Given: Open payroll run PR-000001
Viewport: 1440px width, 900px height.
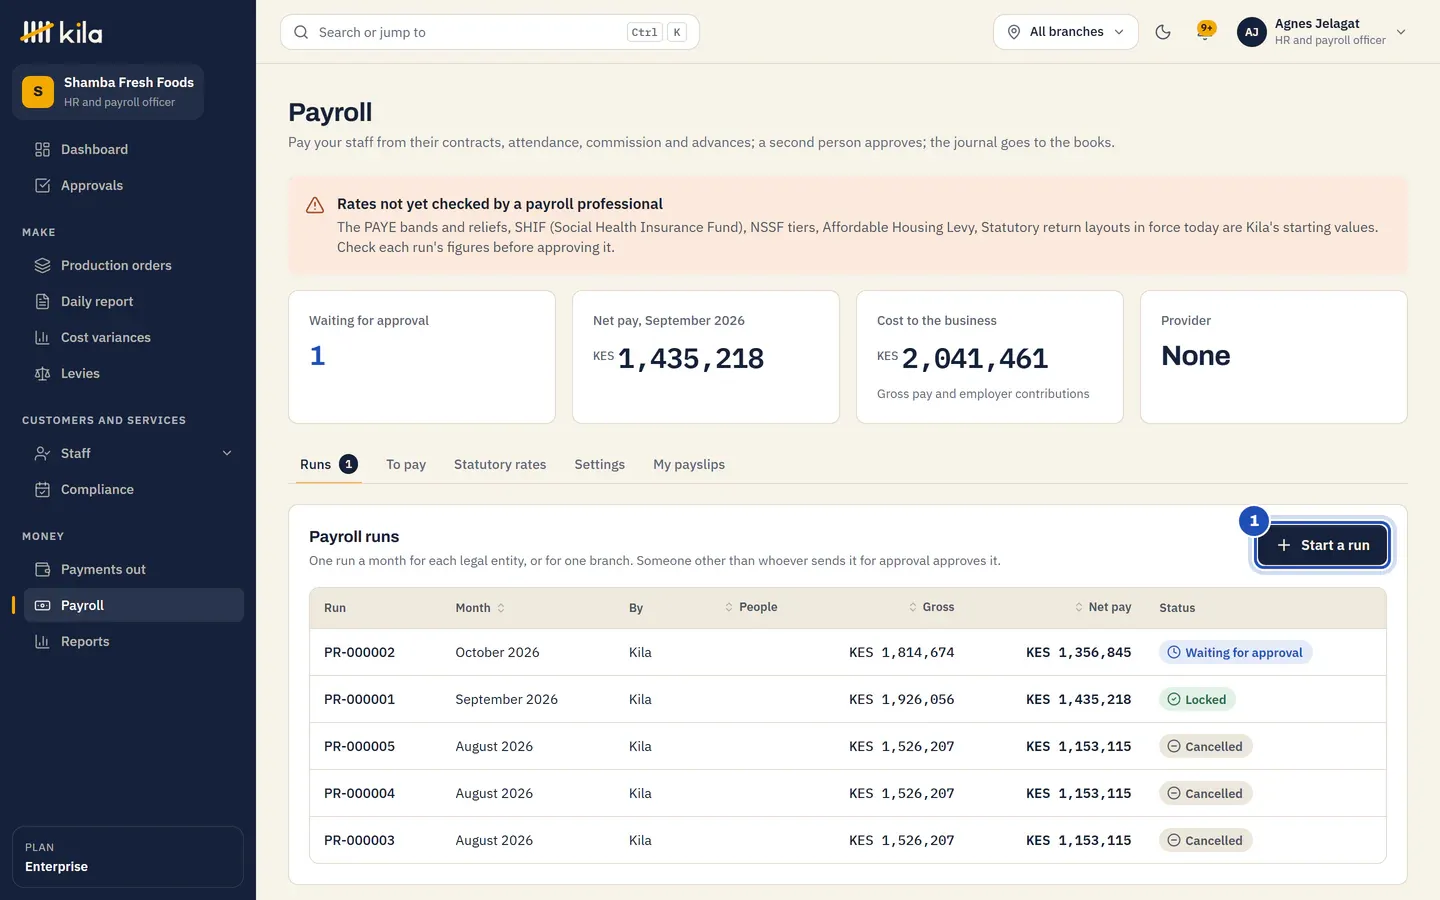Looking at the screenshot, I should click(x=848, y=699).
